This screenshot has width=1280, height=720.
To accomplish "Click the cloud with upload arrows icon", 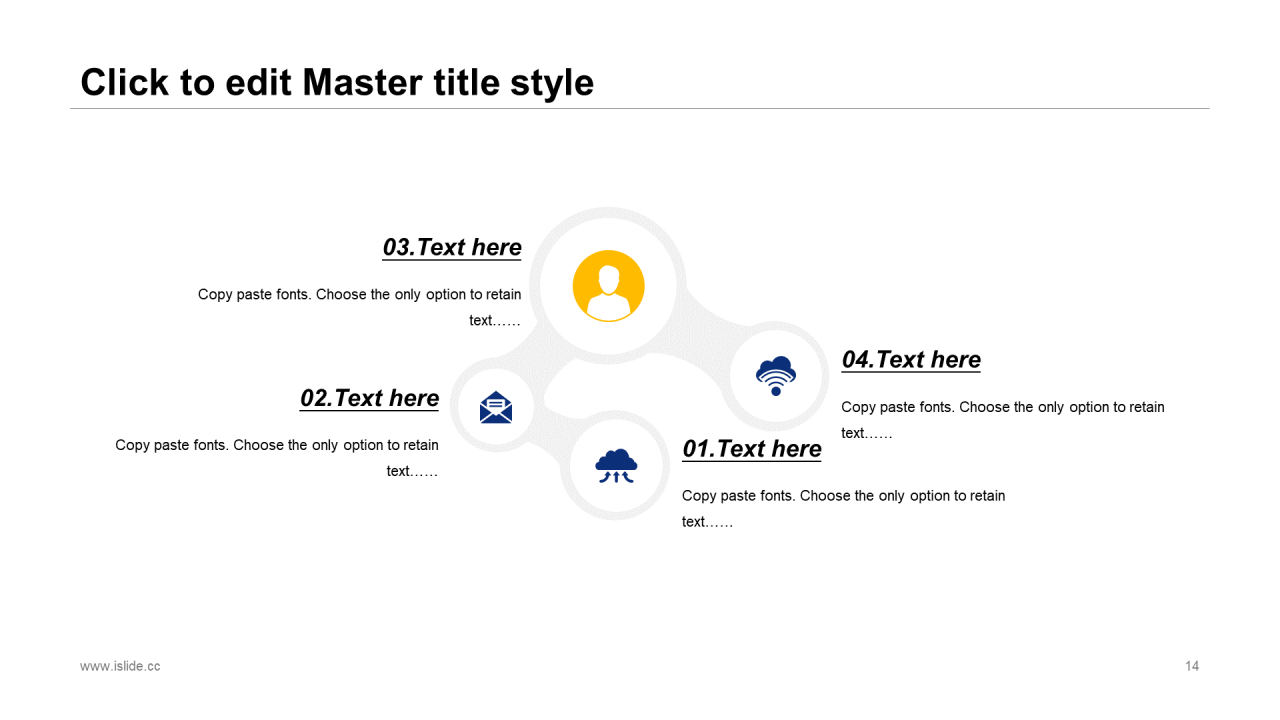I will pyautogui.click(x=616, y=466).
